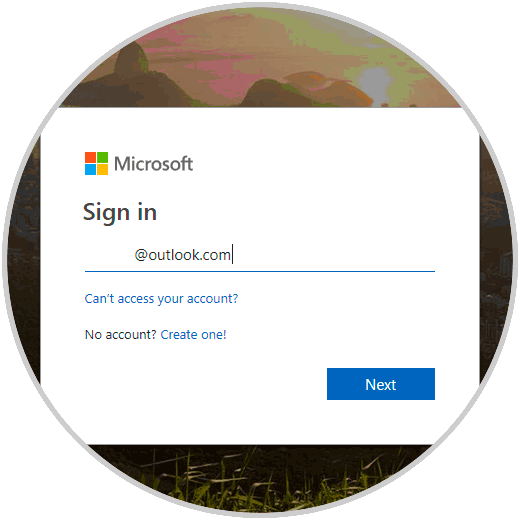This screenshot has width=520, height=520.
Task: Click the dark background left of the card
Action: click(x=23, y=267)
